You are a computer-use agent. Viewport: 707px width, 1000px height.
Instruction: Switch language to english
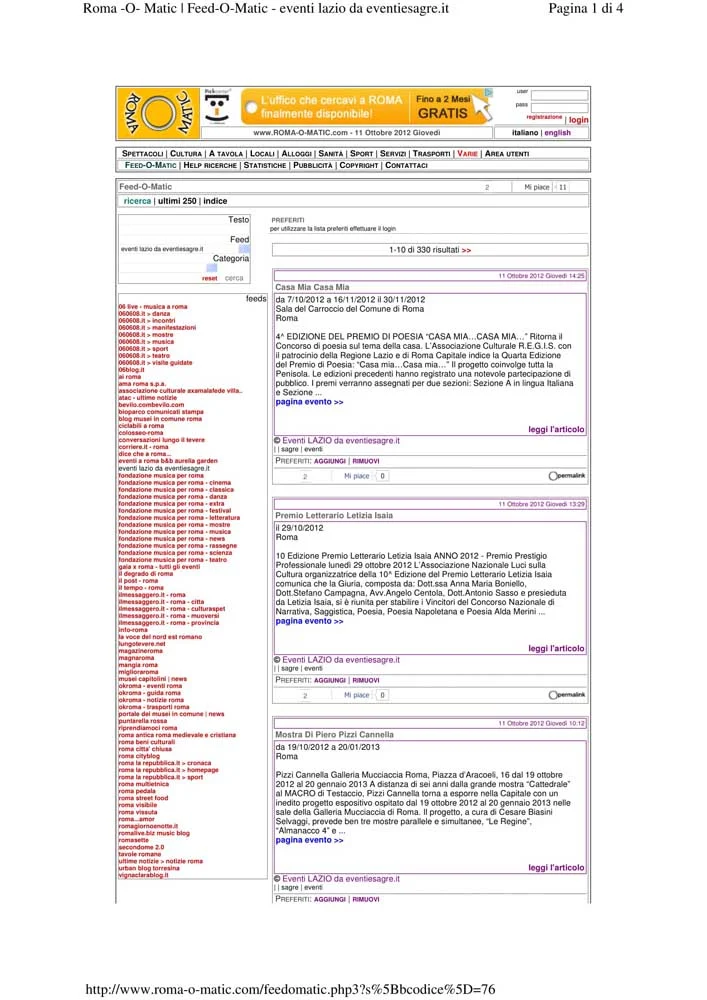pos(558,132)
